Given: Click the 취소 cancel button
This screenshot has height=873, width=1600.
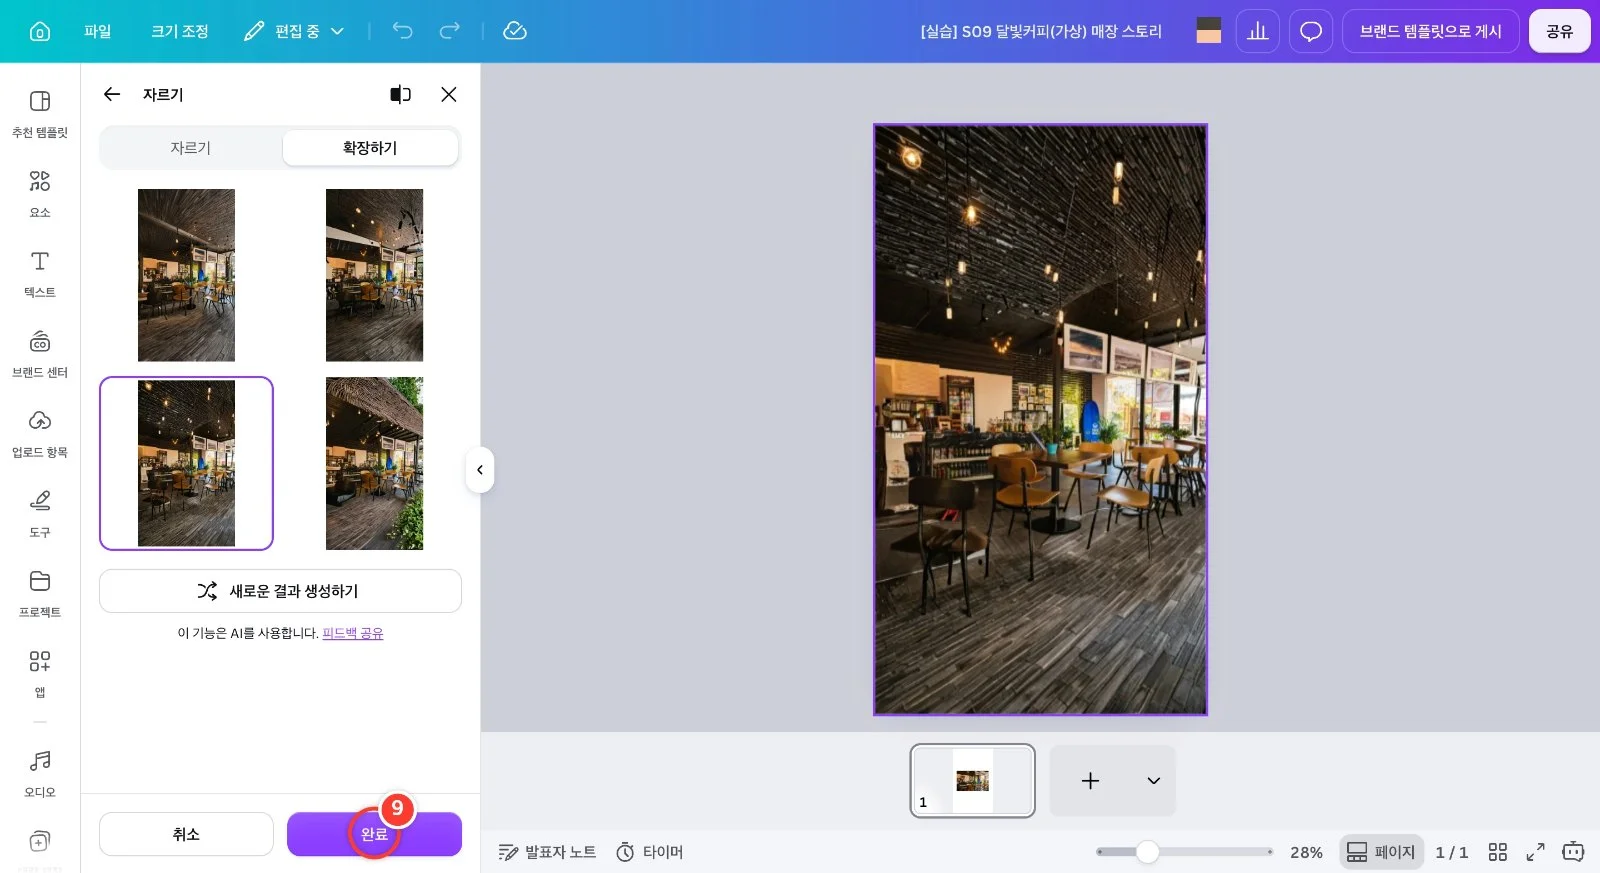Looking at the screenshot, I should (186, 834).
